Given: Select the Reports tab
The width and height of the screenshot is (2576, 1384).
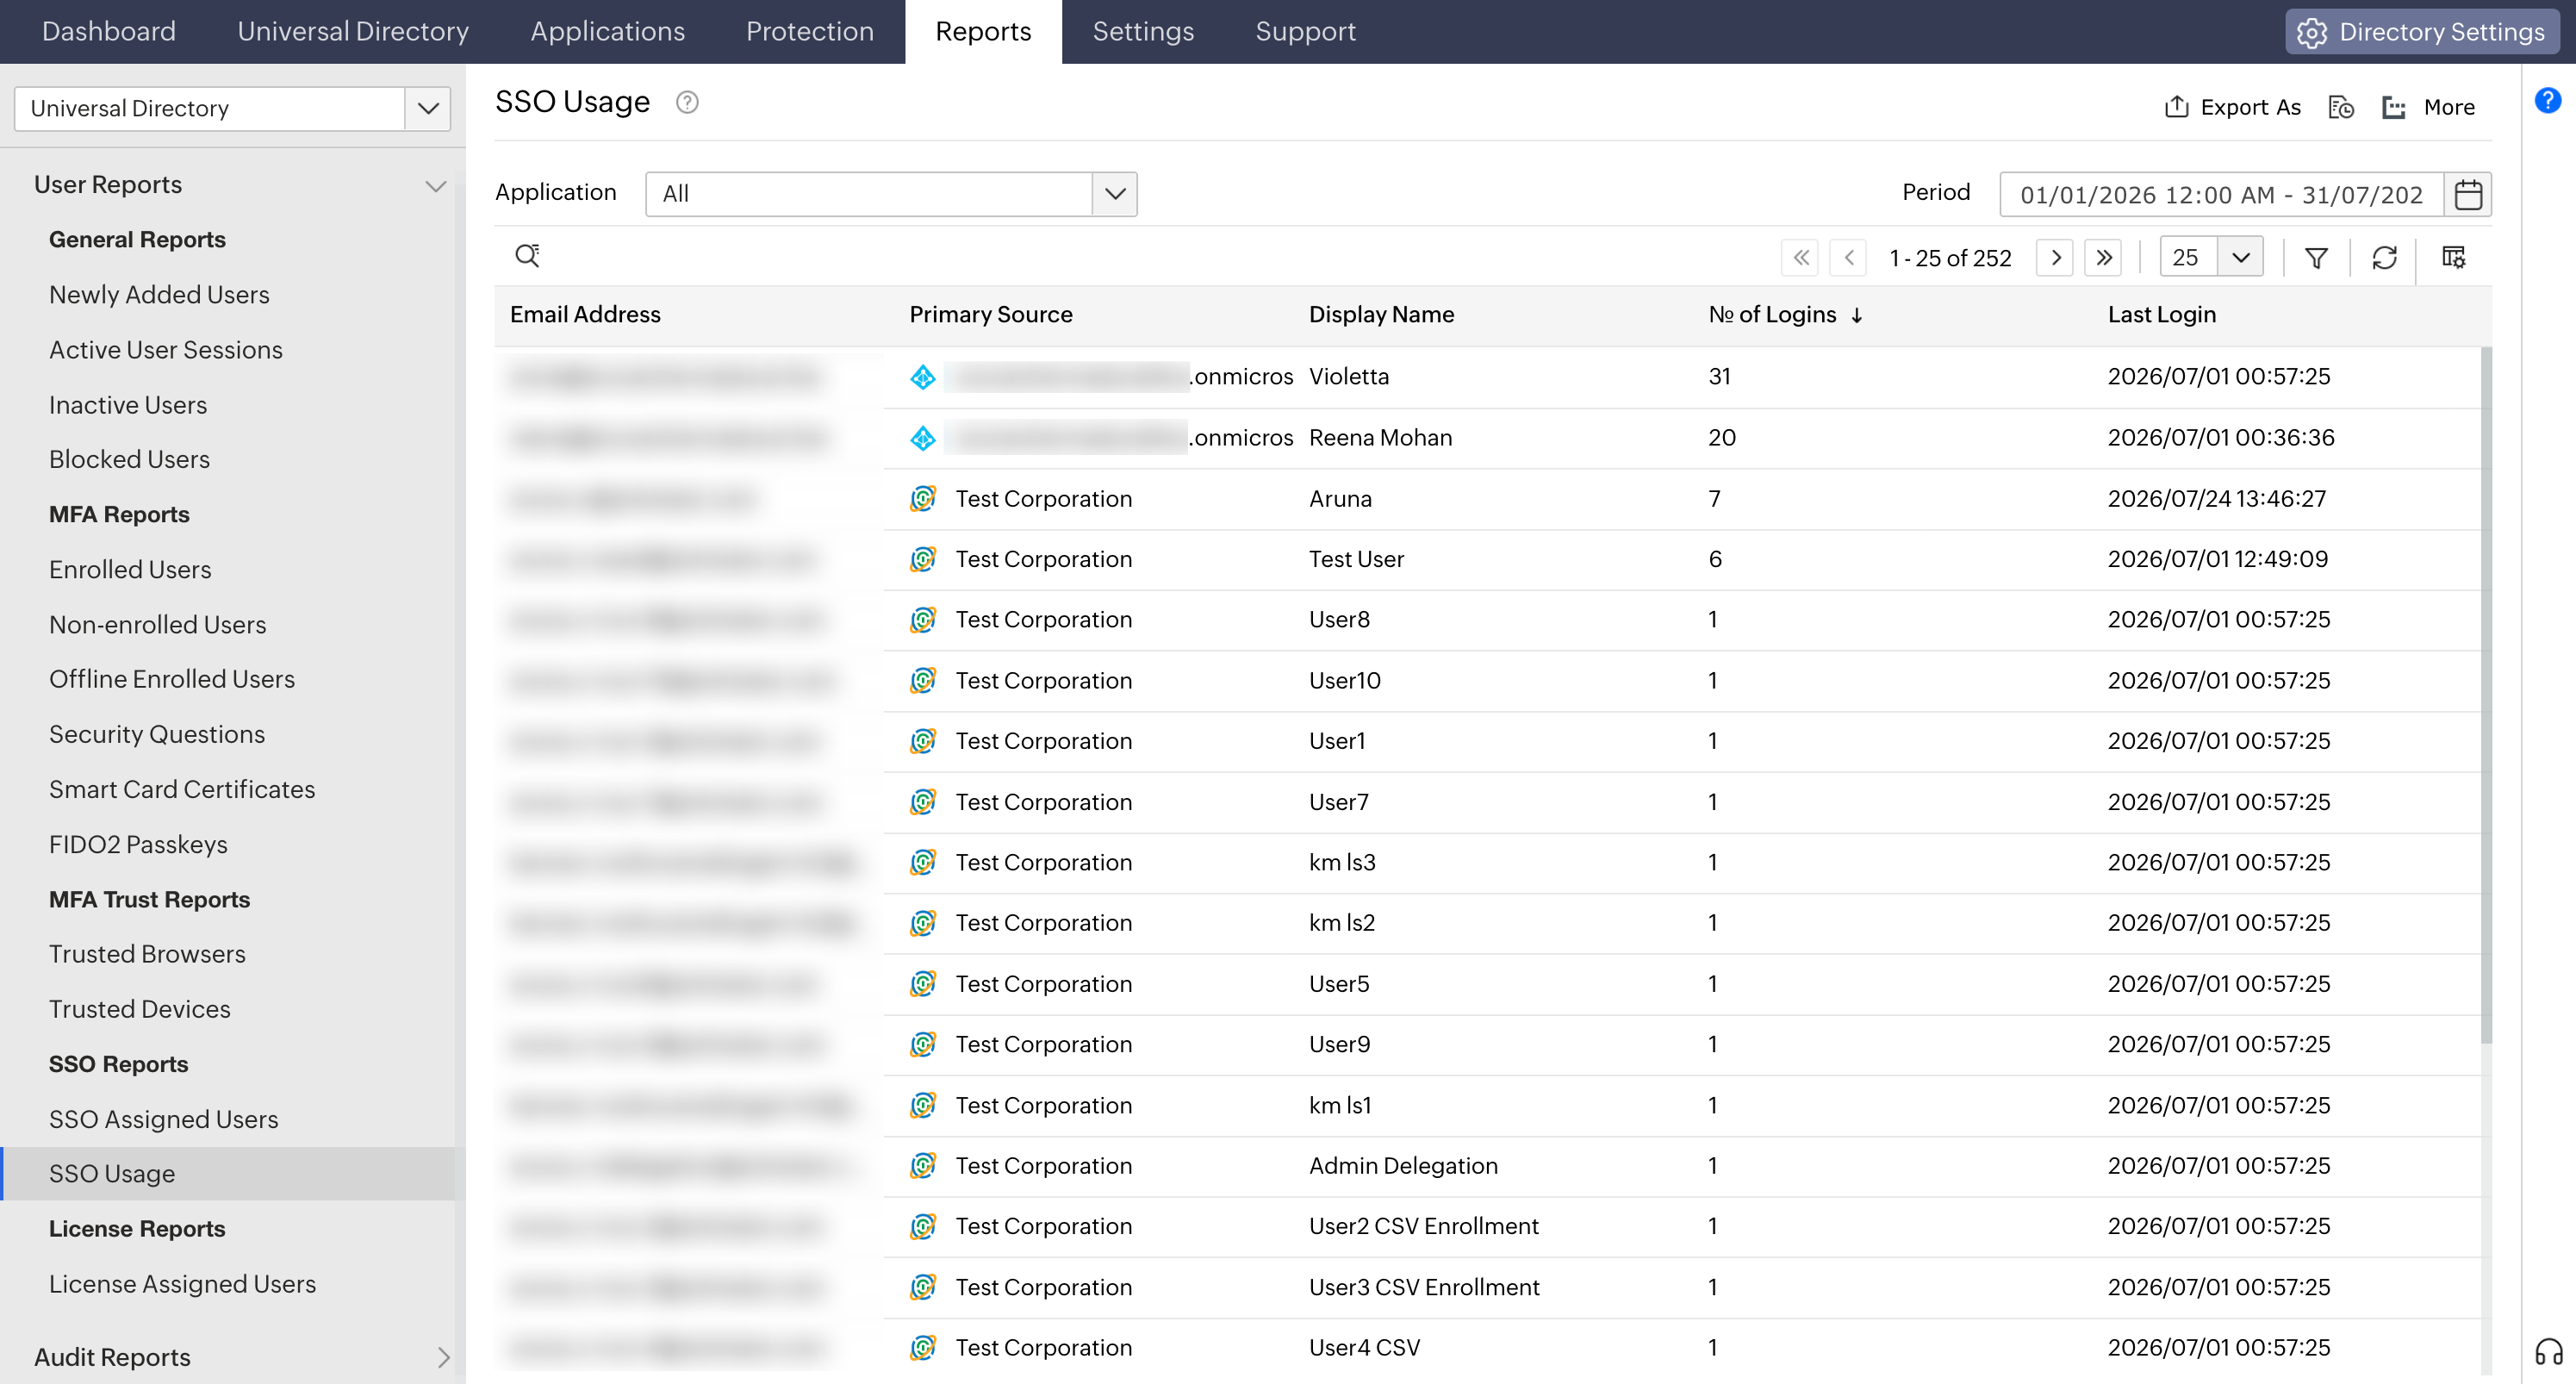Looking at the screenshot, I should [983, 31].
